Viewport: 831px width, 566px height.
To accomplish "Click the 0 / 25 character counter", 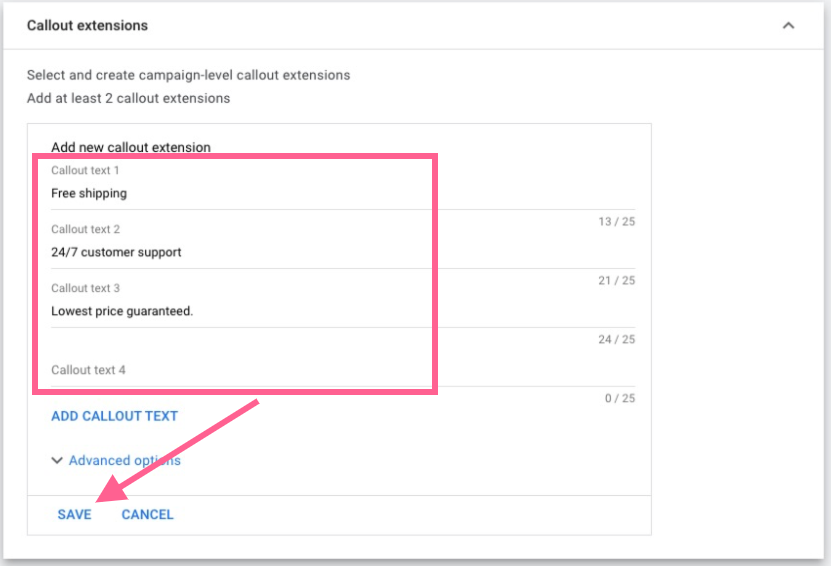I will (x=620, y=399).
